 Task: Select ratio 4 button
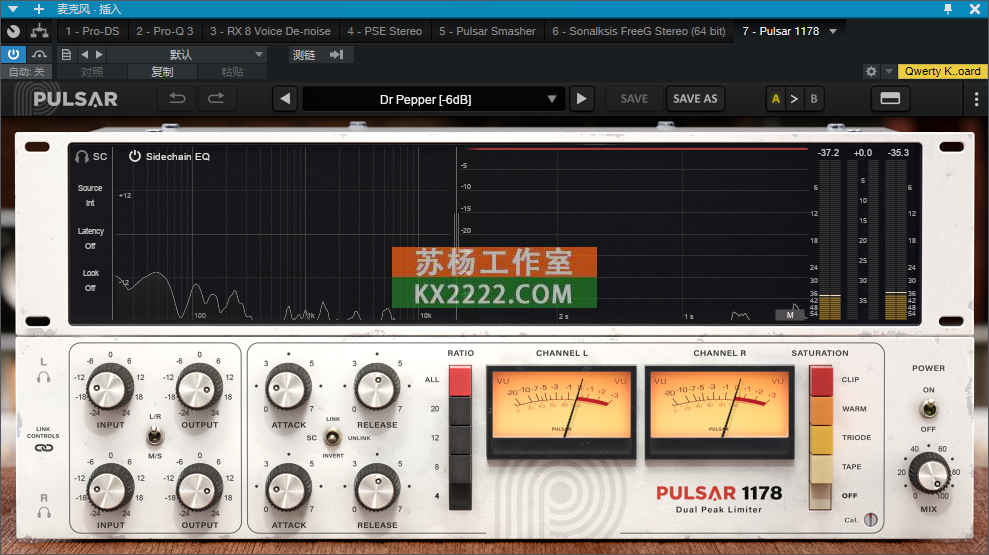pyautogui.click(x=460, y=496)
